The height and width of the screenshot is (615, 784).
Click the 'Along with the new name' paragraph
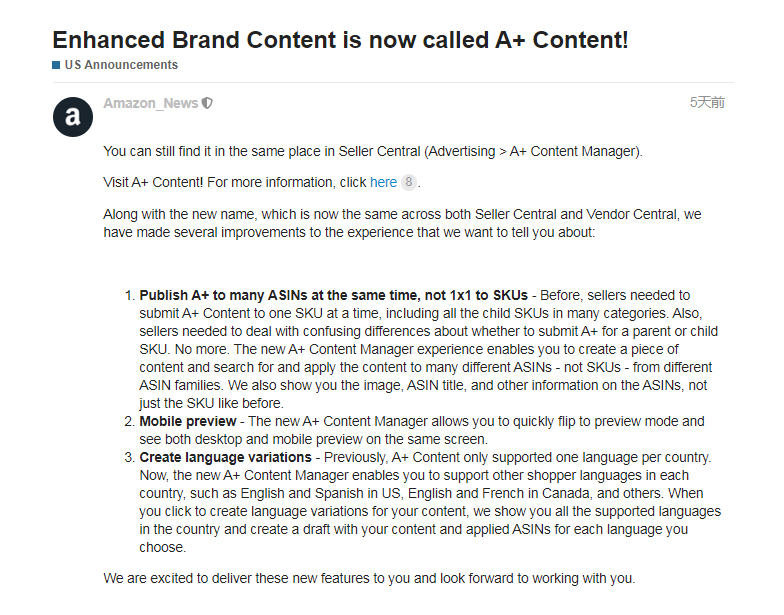tap(402, 224)
